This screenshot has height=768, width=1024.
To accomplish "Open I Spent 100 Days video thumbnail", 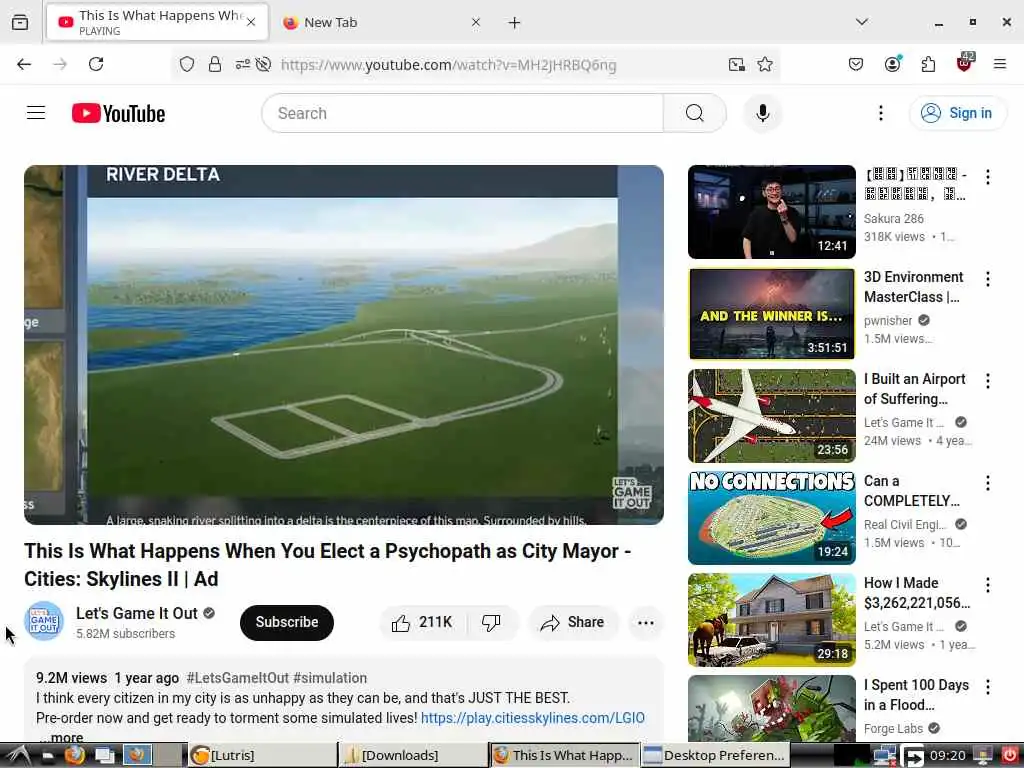I will pos(771,708).
